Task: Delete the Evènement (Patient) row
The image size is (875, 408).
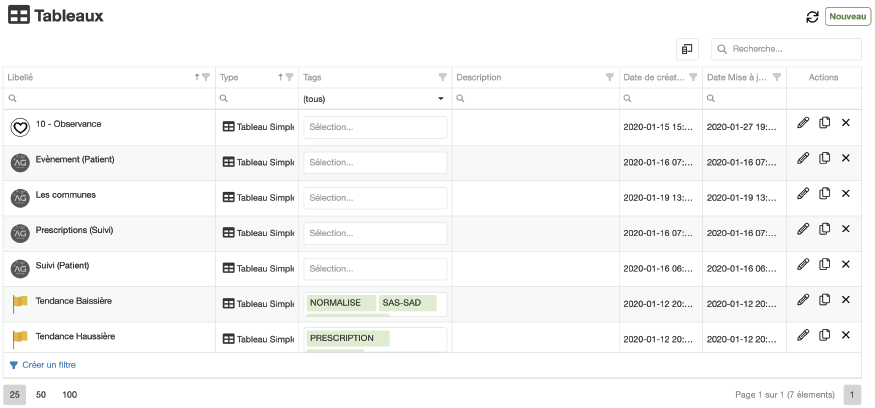Action: click(x=845, y=158)
